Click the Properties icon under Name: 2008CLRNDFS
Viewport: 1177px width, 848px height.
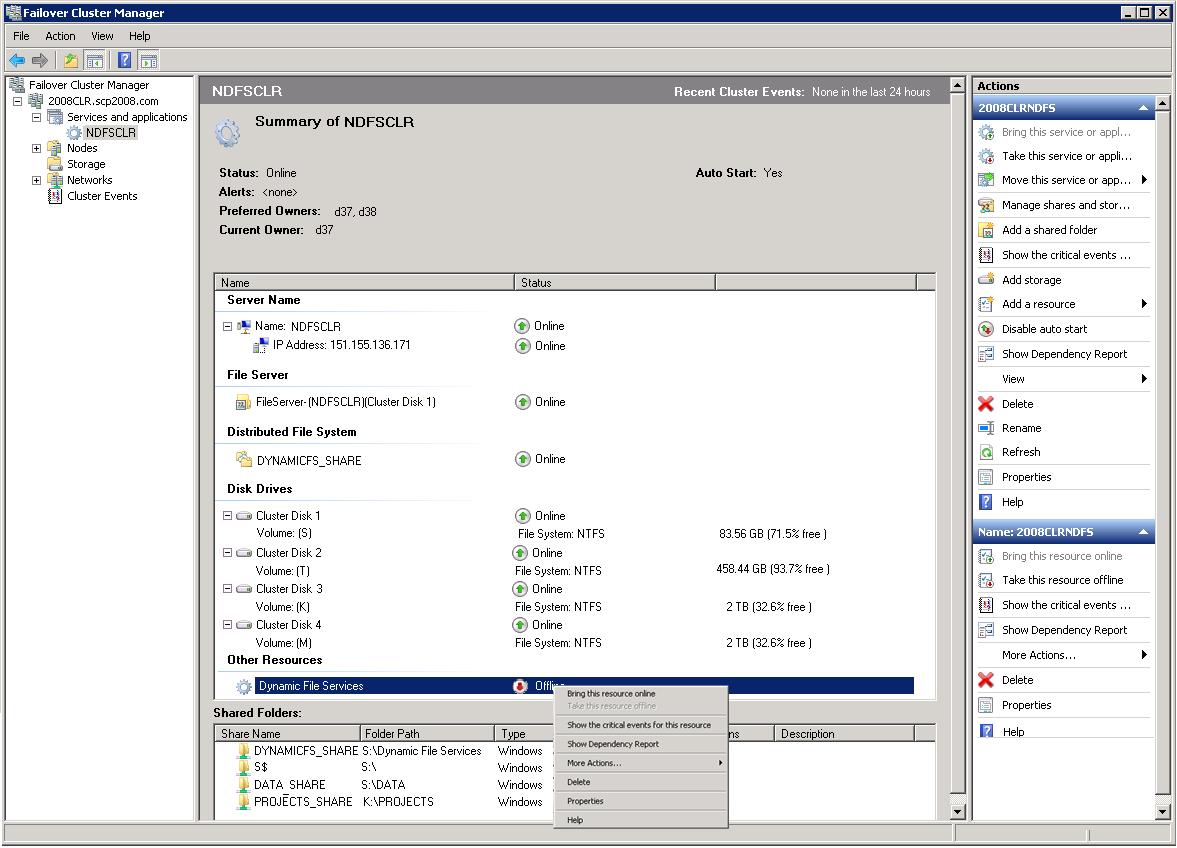(986, 705)
